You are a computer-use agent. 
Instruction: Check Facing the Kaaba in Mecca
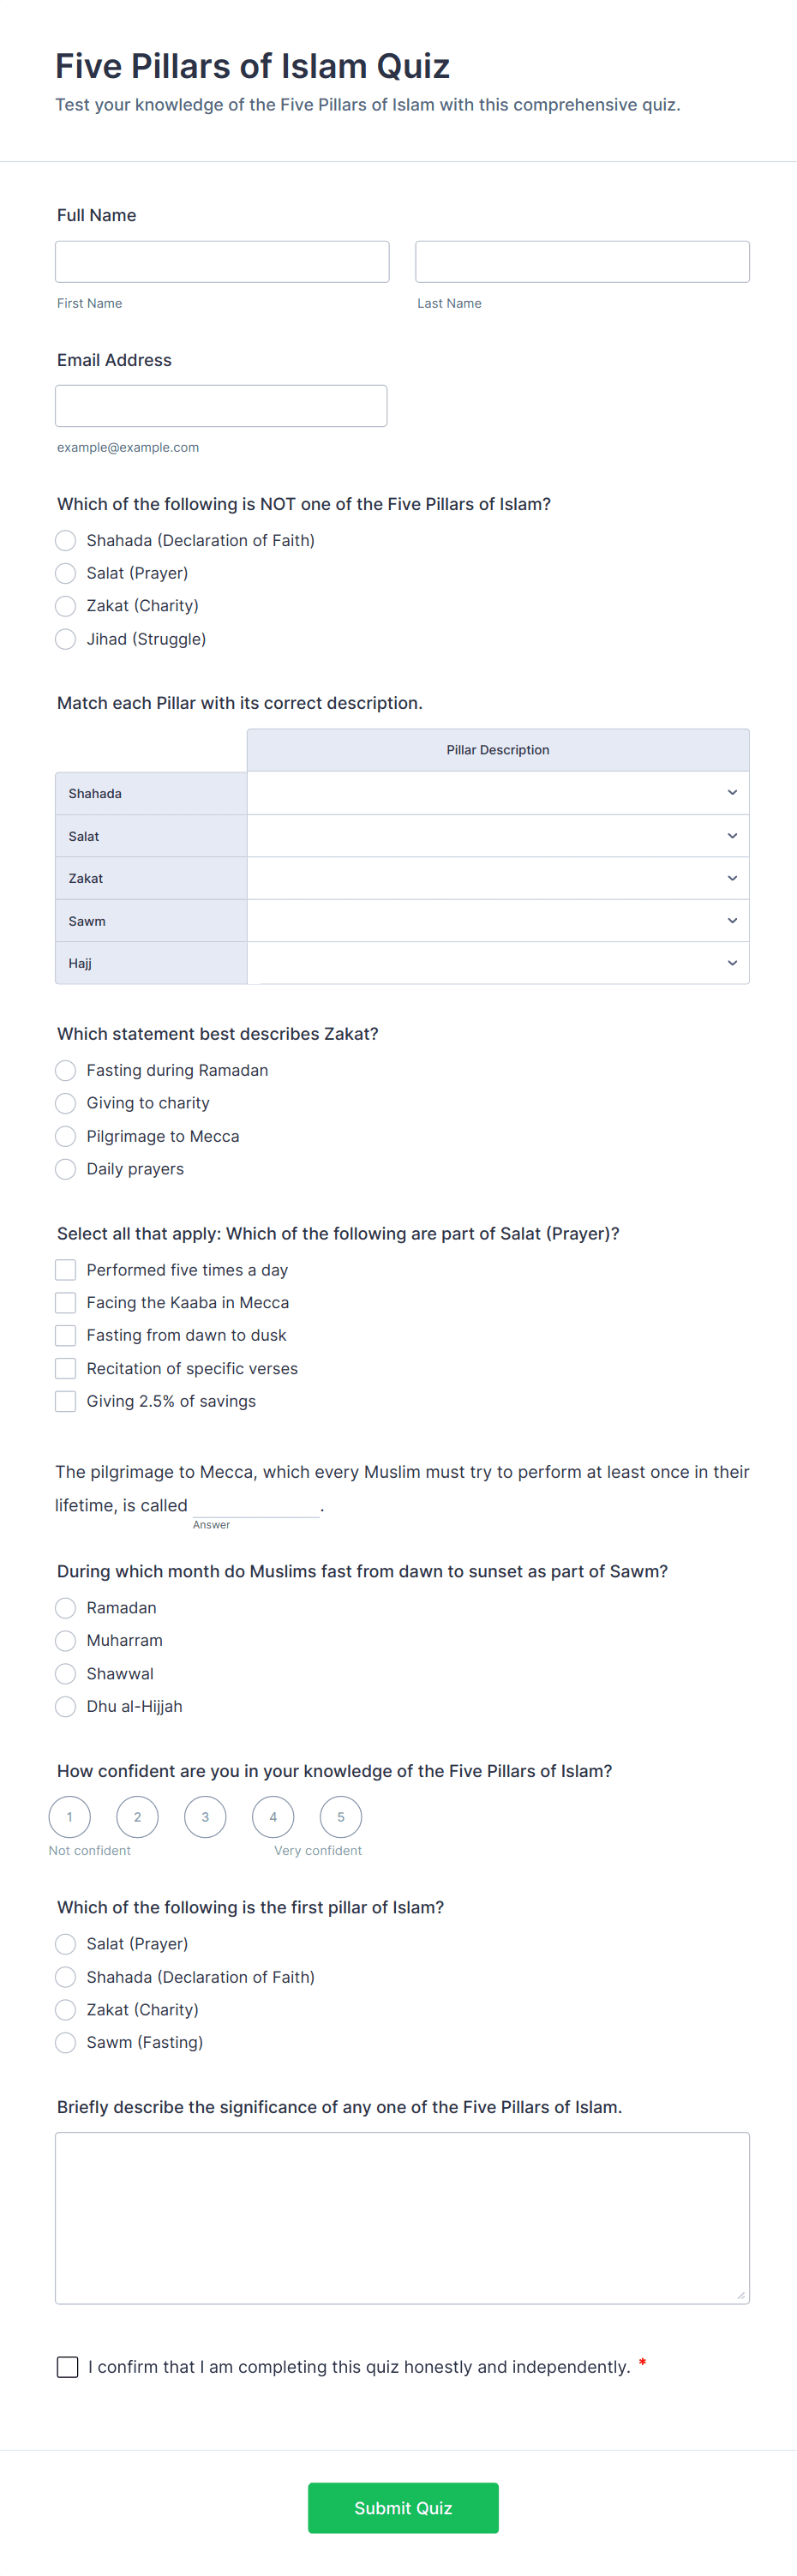pyautogui.click(x=66, y=1303)
